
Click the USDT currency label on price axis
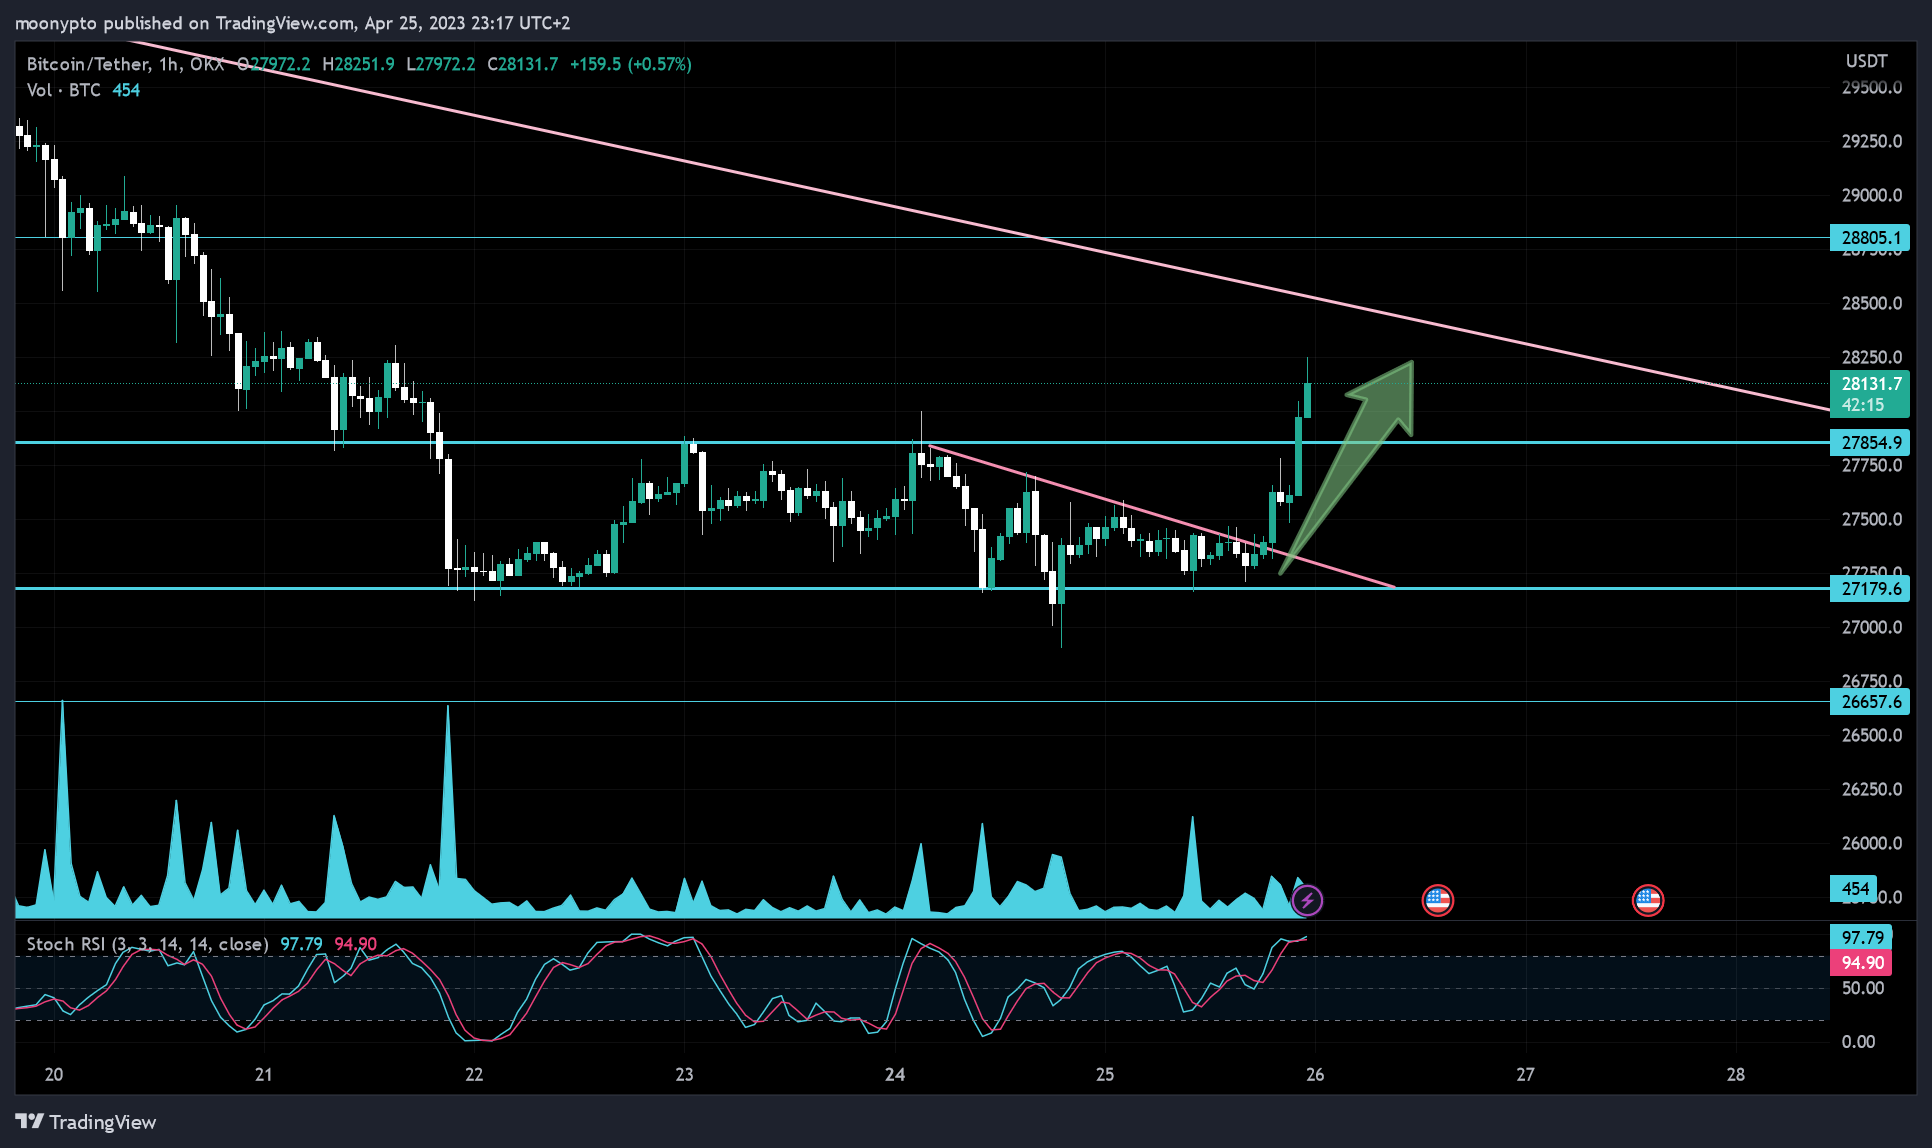tap(1866, 61)
